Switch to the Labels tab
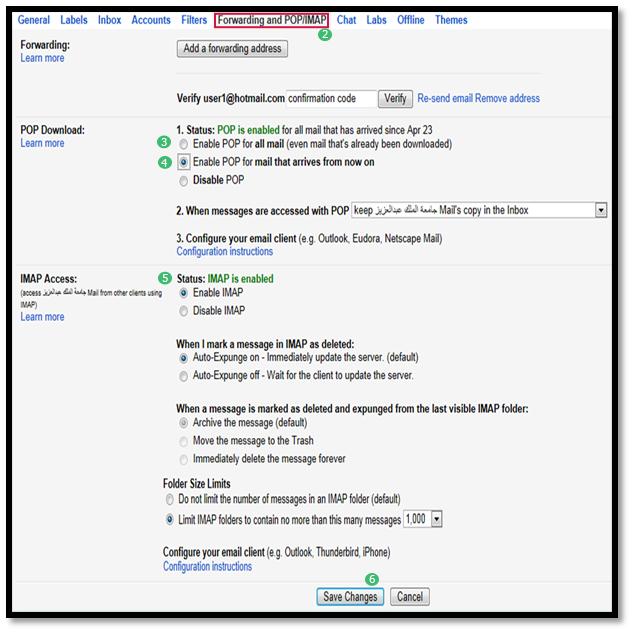Screen dimensions: 632x632 pyautogui.click(x=74, y=20)
